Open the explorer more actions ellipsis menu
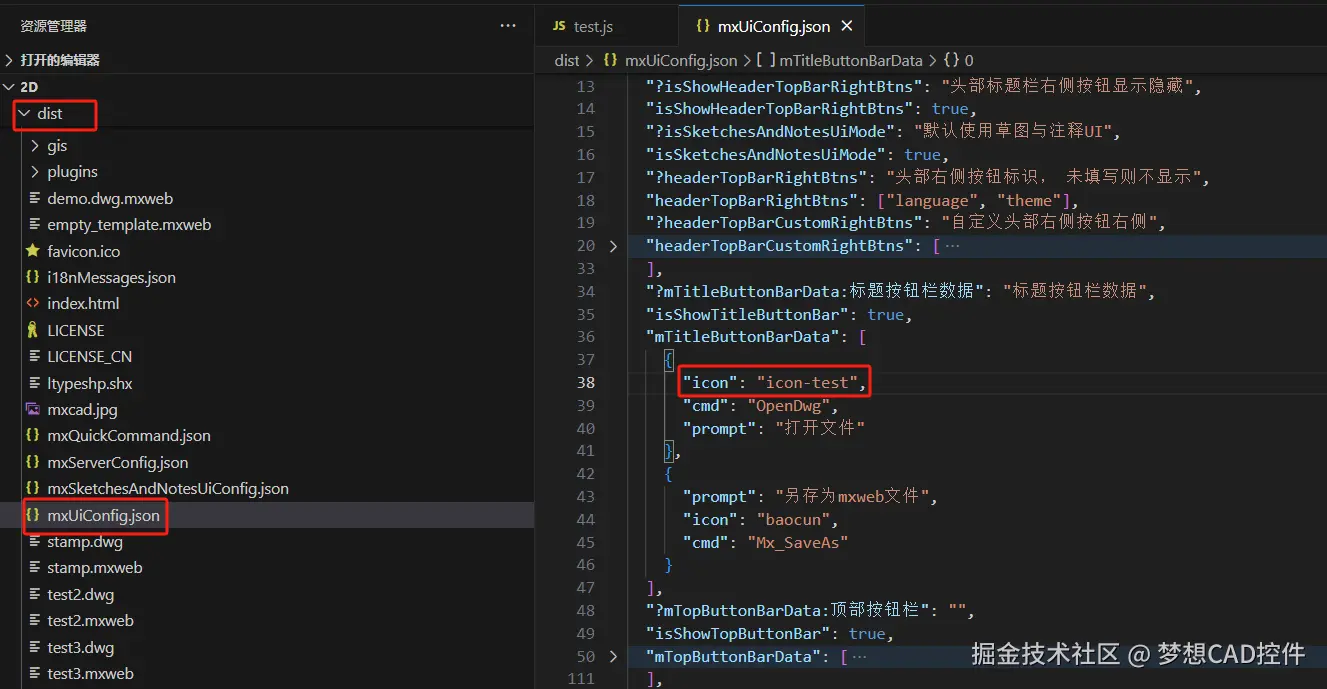Viewport: 1327px width, 689px height. click(x=508, y=26)
